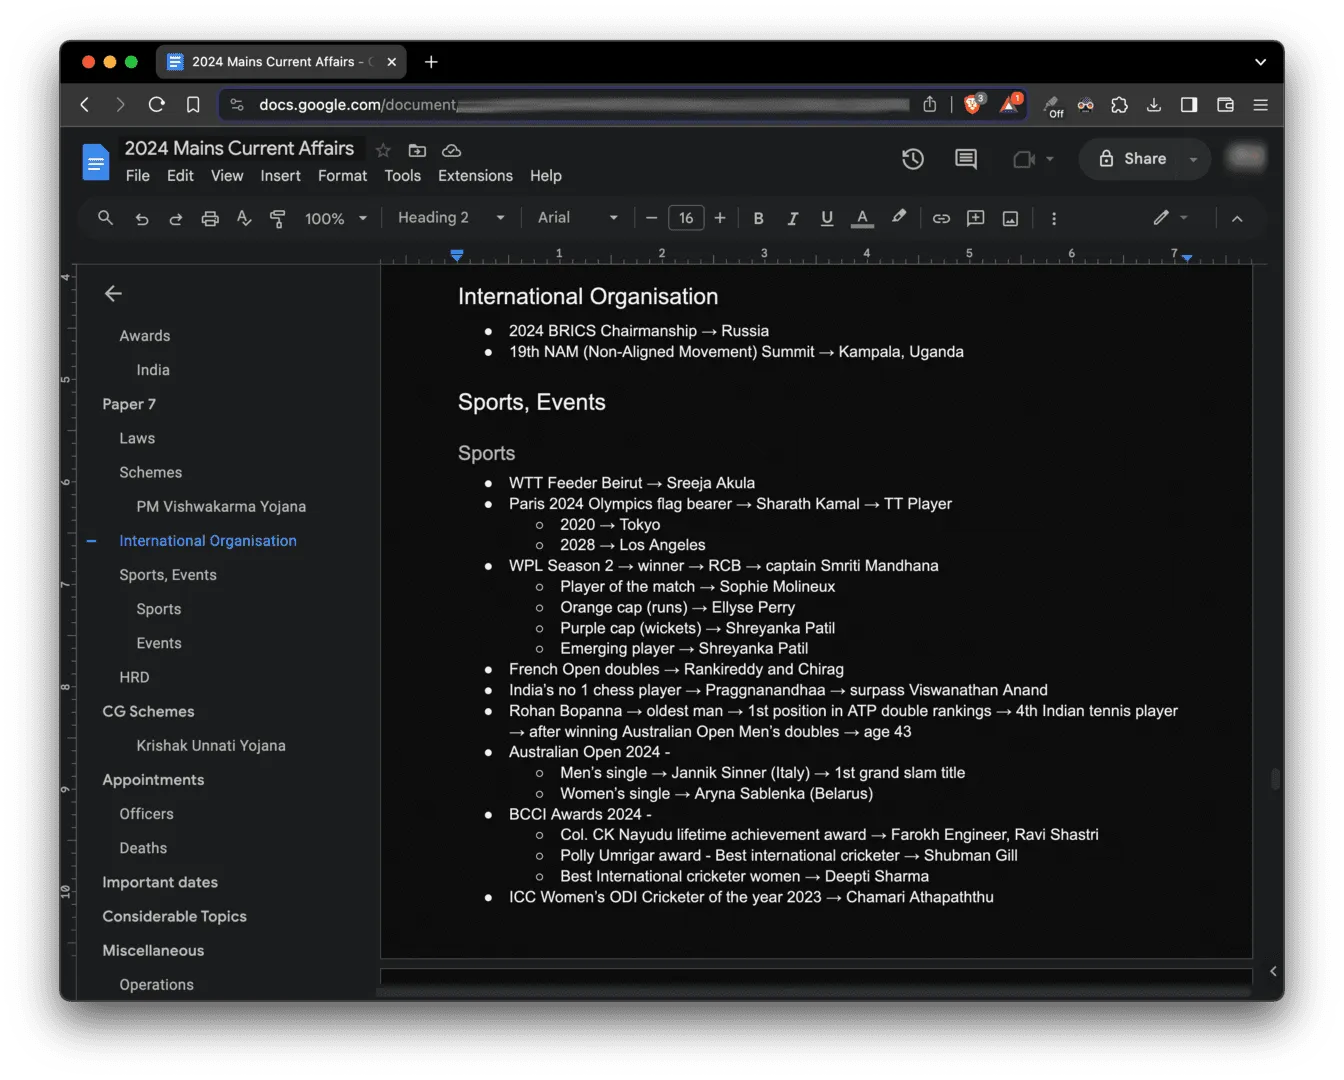This screenshot has height=1080, width=1344.
Task: Open the zoom 100% dropdown
Action: click(x=336, y=218)
